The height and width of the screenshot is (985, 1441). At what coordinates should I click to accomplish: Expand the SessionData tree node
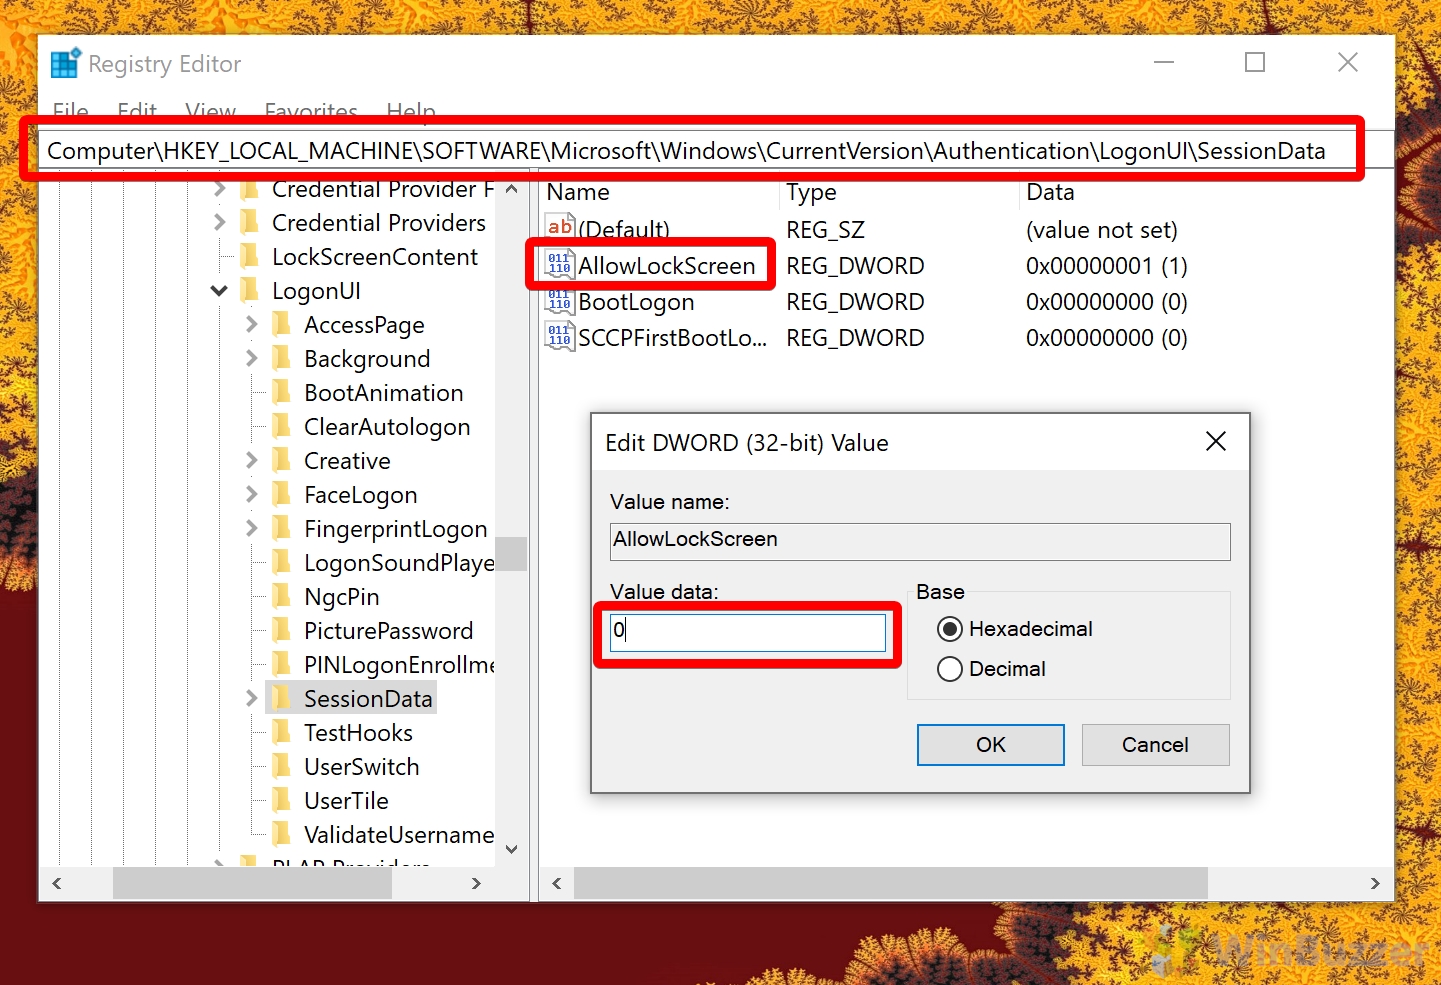point(251,698)
